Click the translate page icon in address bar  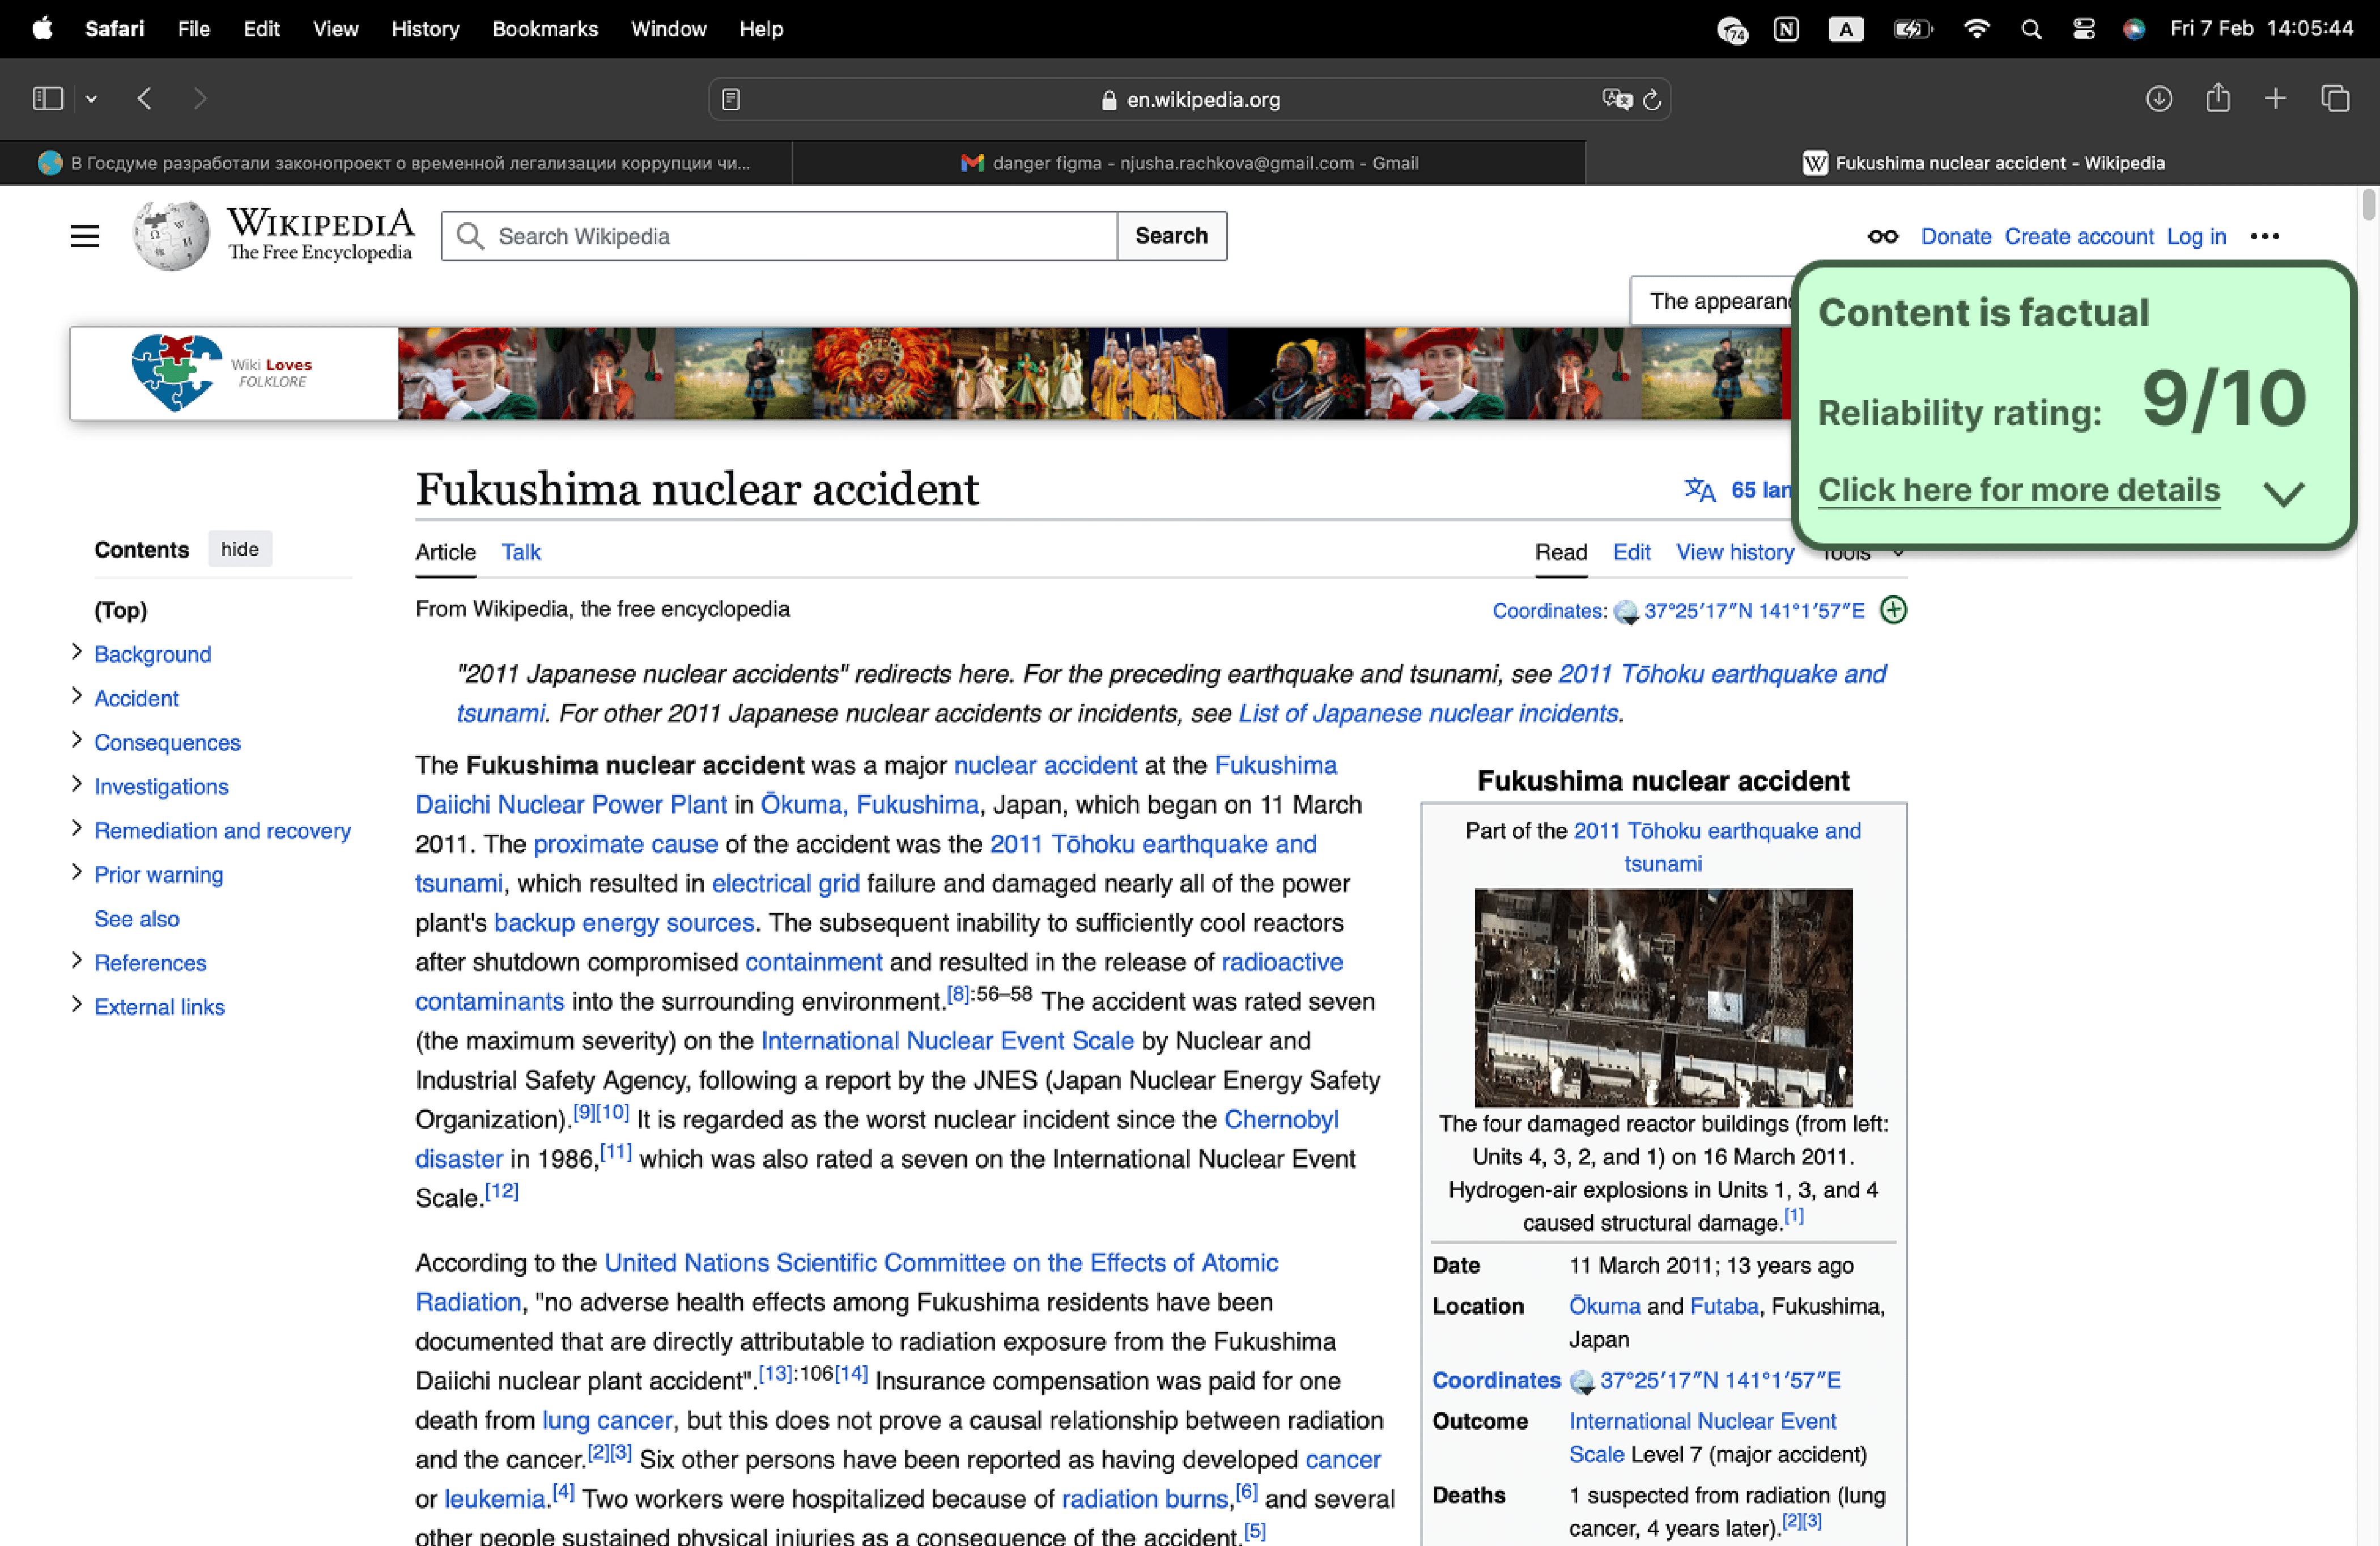[x=1616, y=99]
